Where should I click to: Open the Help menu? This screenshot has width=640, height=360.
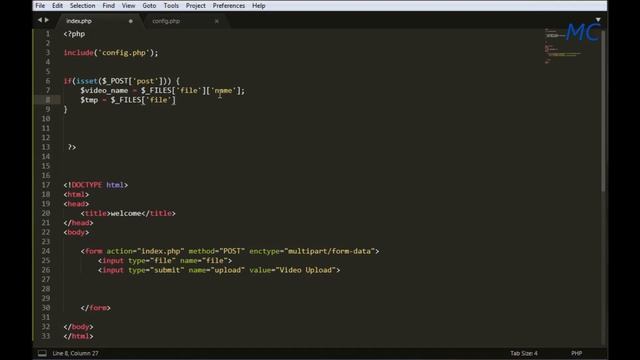(x=258, y=6)
